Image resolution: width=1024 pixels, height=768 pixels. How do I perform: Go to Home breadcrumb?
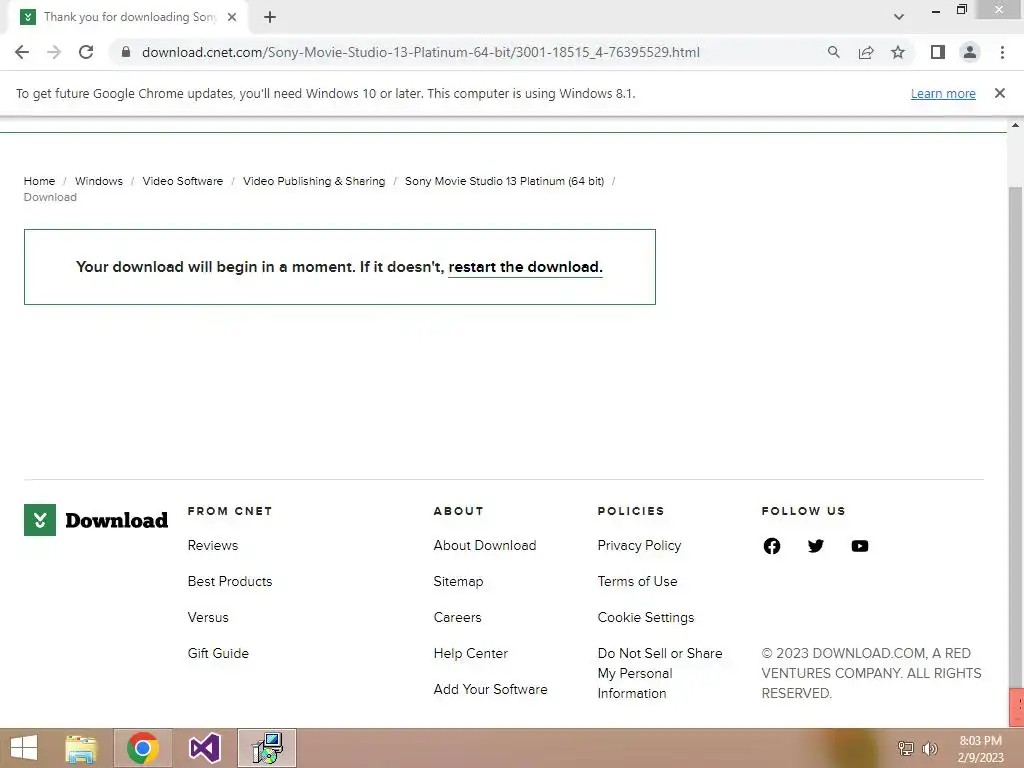coord(39,181)
